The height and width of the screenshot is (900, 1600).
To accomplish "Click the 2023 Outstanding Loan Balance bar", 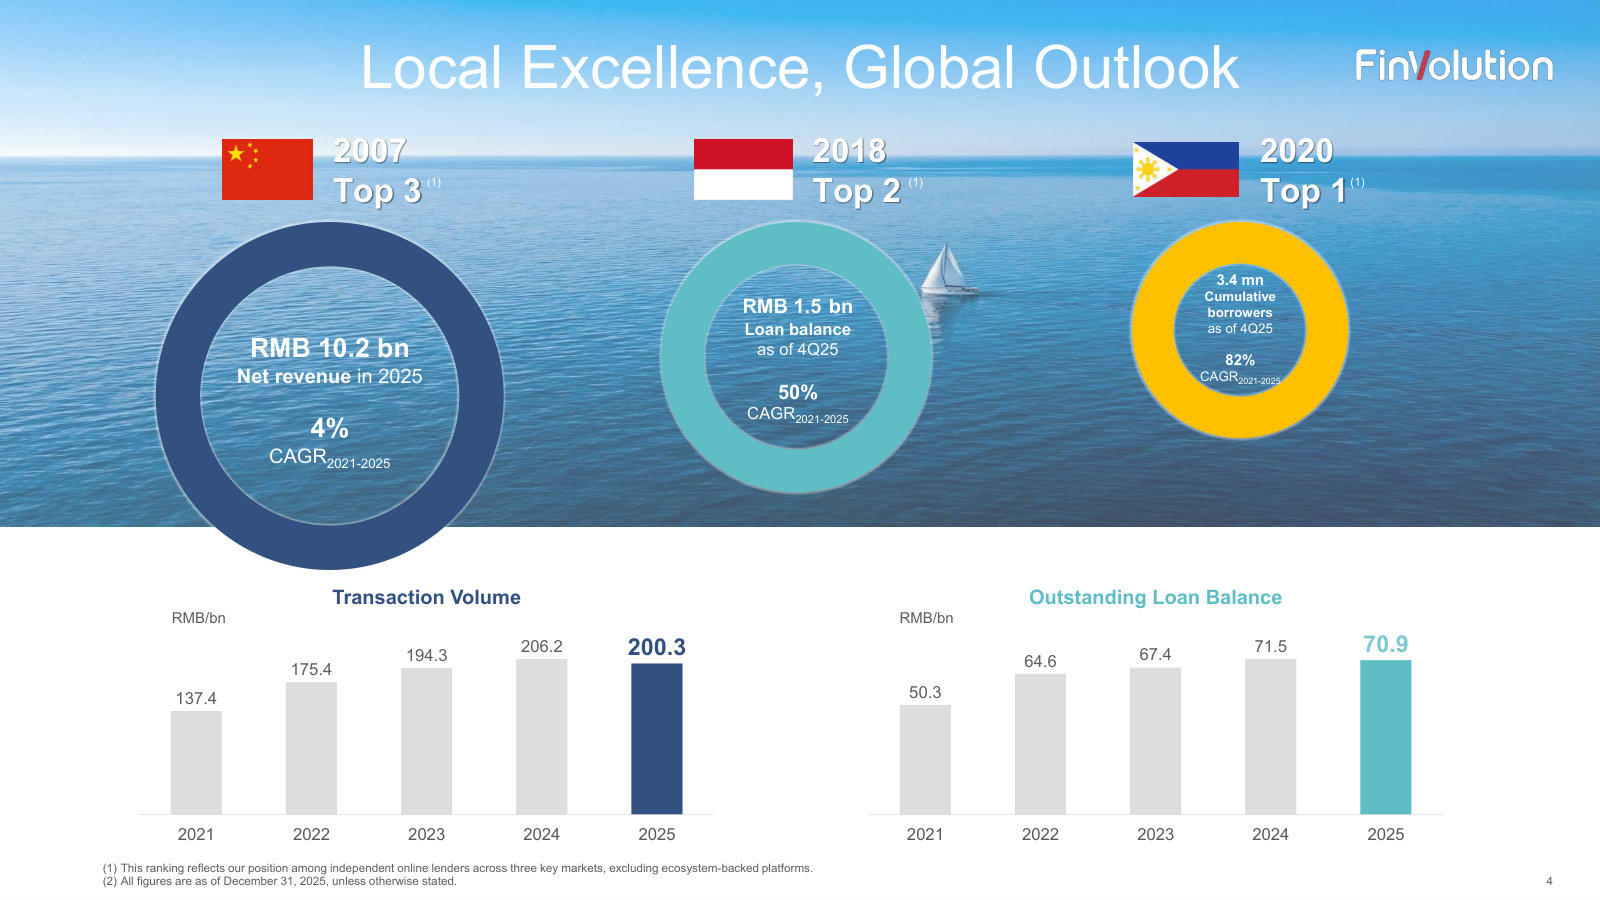I will (1155, 741).
